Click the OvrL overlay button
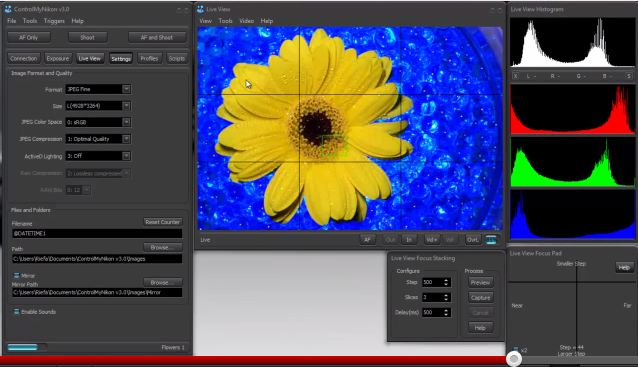638x367 pixels. coord(472,240)
